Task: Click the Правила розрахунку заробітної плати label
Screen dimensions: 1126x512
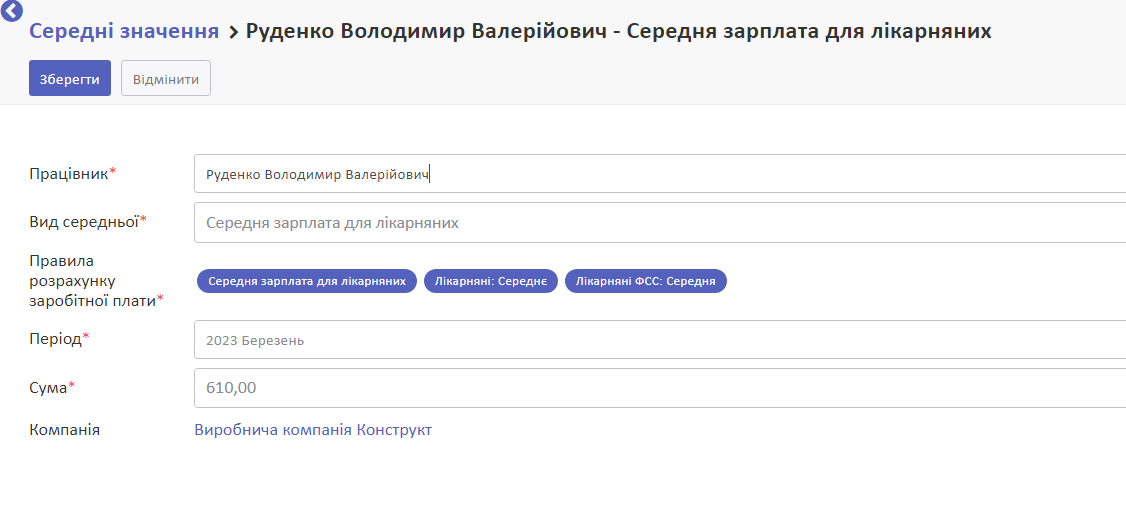Action: click(96, 281)
